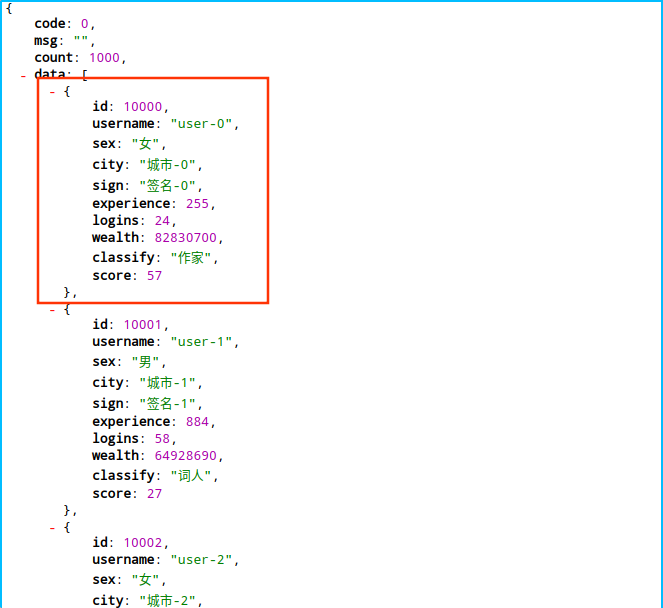This screenshot has width=663, height=608.
Task: Click score value 27
Action: coord(154,494)
